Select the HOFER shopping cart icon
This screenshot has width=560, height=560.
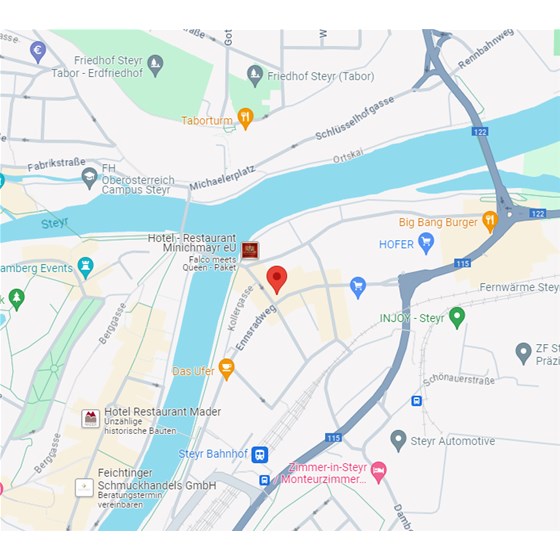pyautogui.click(x=426, y=243)
